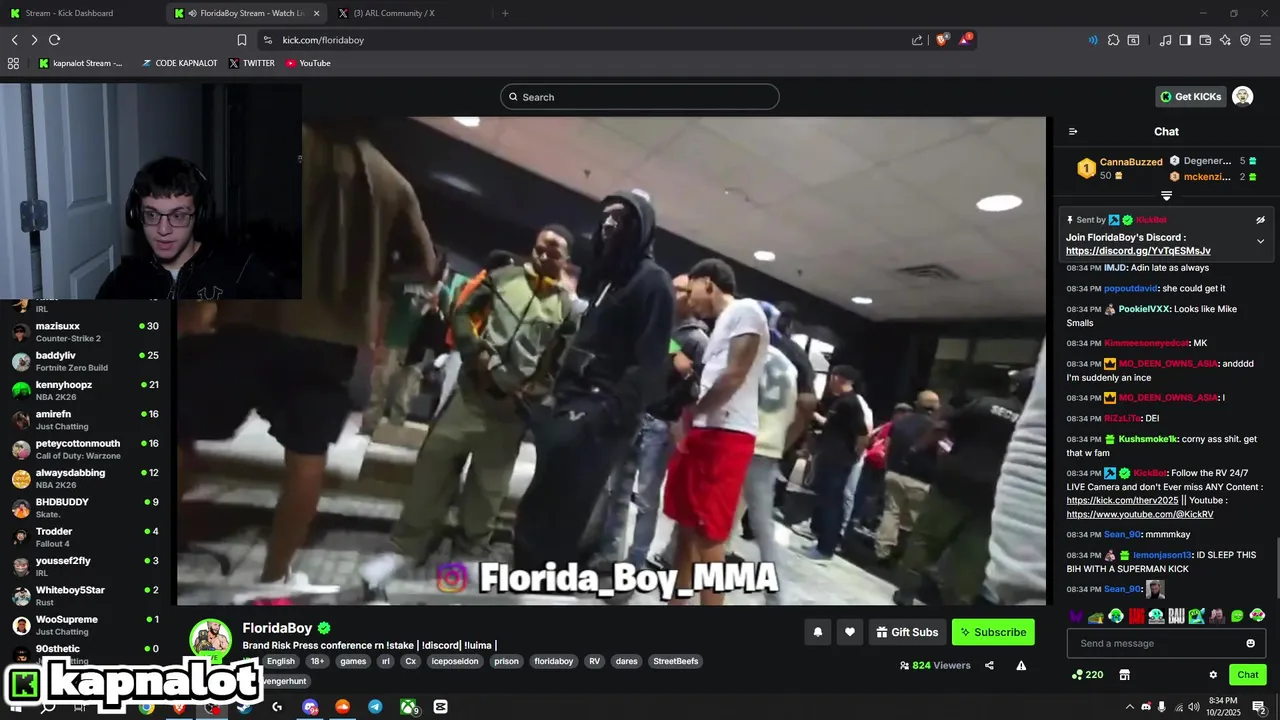Open the Brave Wallet icon
Viewport: 1280px width, 720px height.
click(x=1205, y=40)
